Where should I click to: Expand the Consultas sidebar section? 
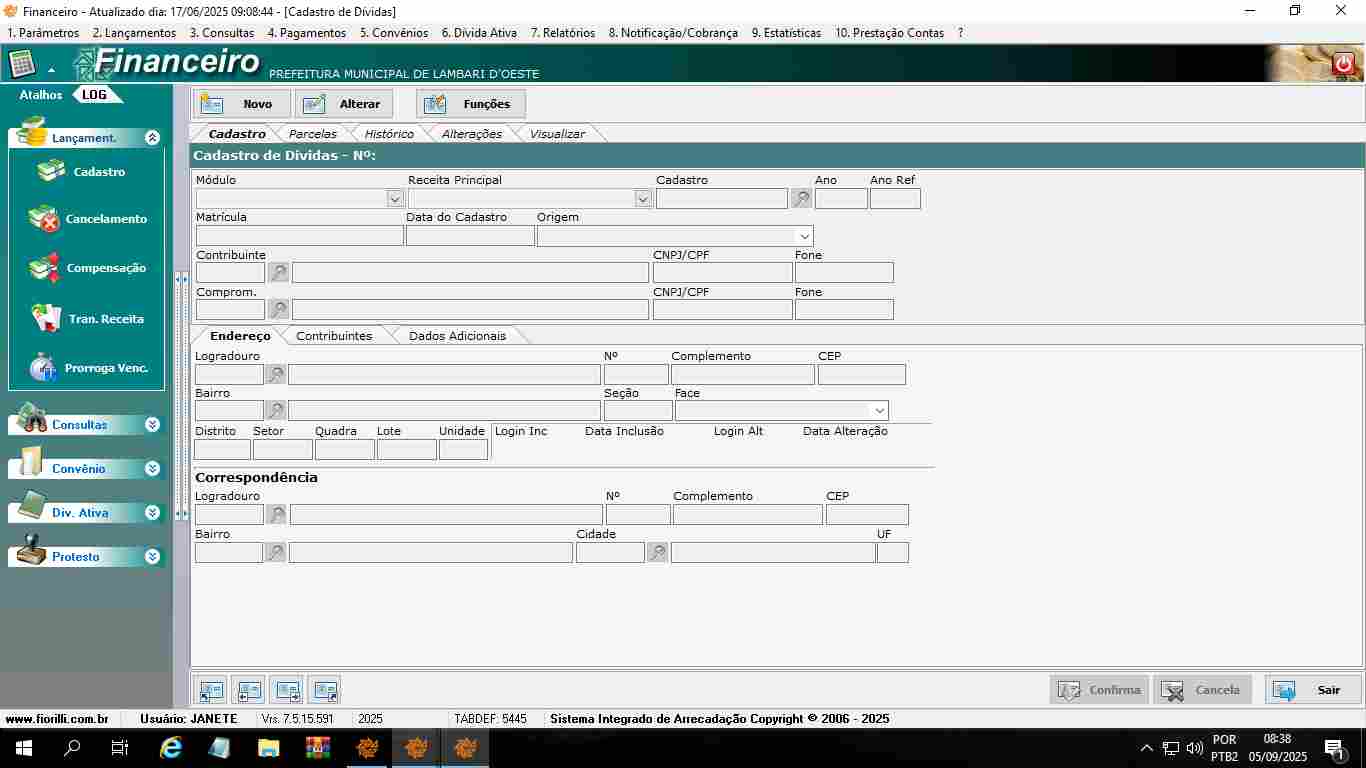coord(152,425)
